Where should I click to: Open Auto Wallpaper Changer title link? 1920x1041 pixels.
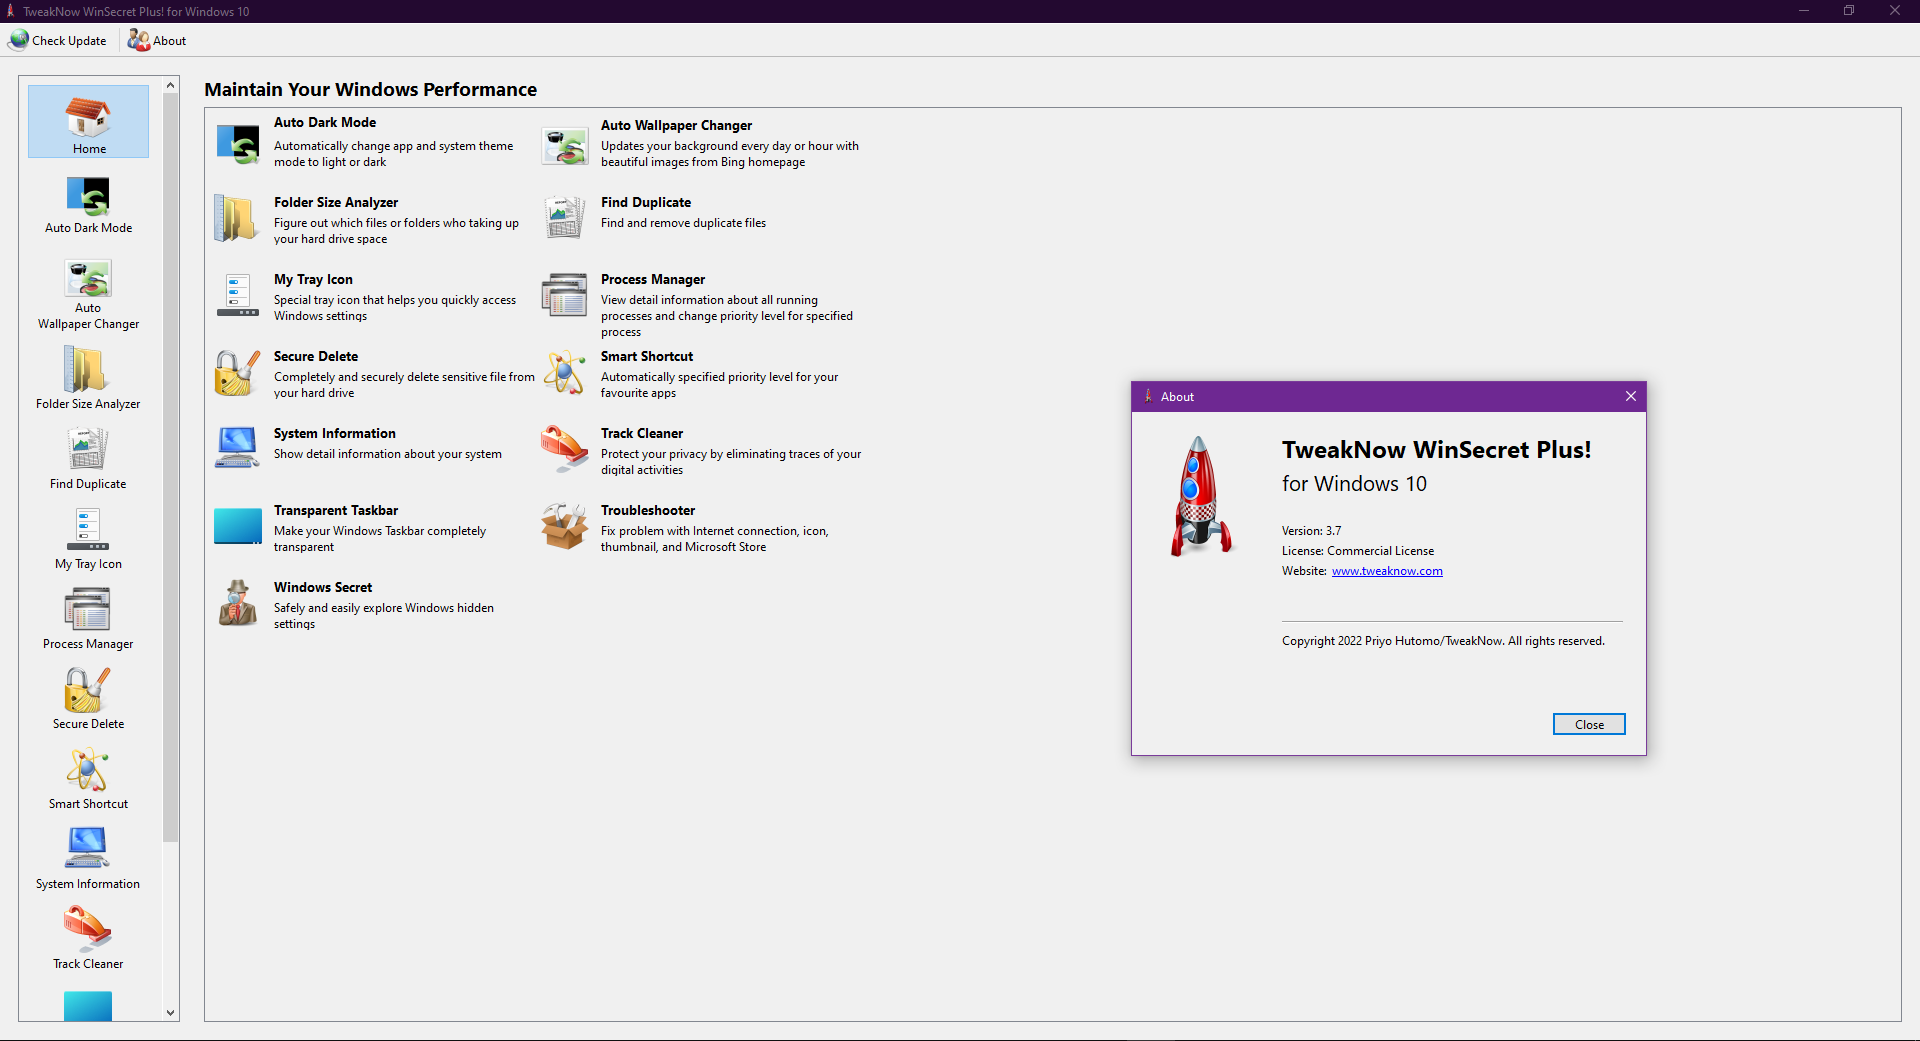tap(676, 125)
